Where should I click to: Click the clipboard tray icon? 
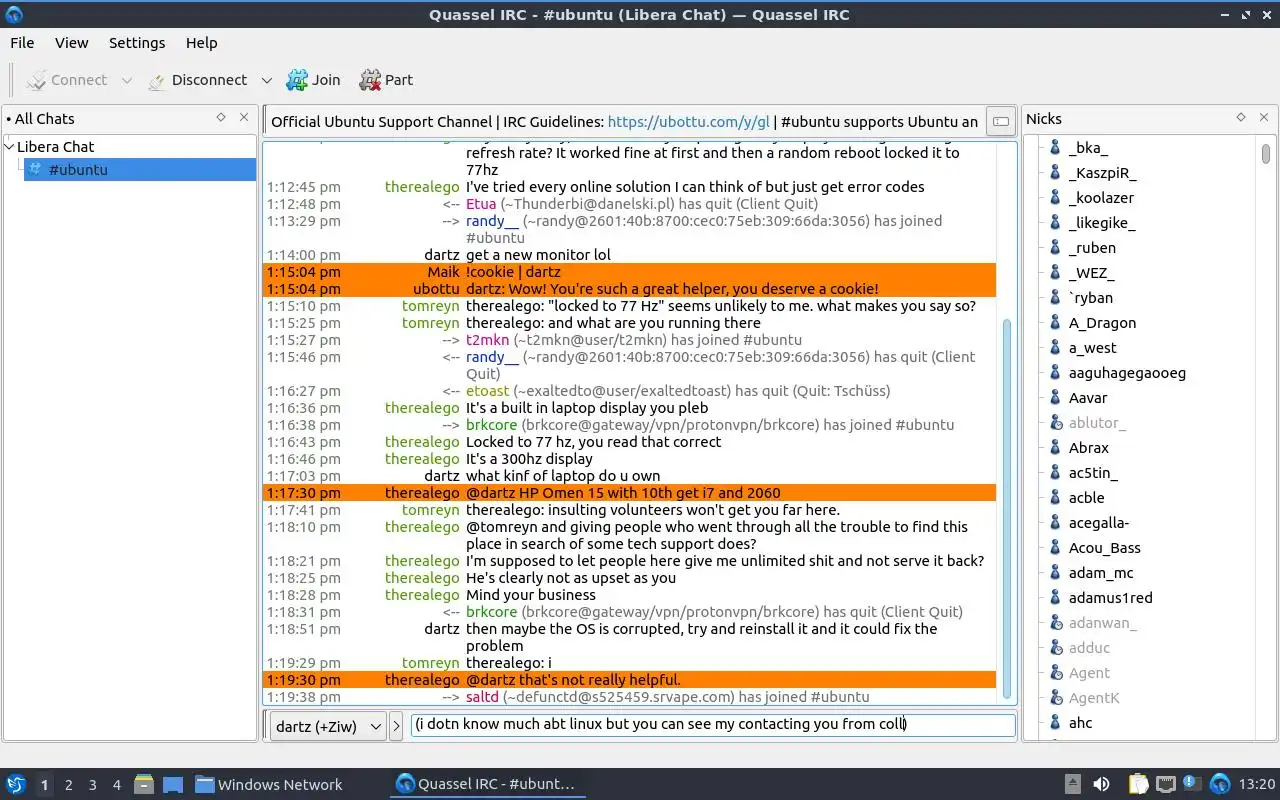click(1138, 784)
